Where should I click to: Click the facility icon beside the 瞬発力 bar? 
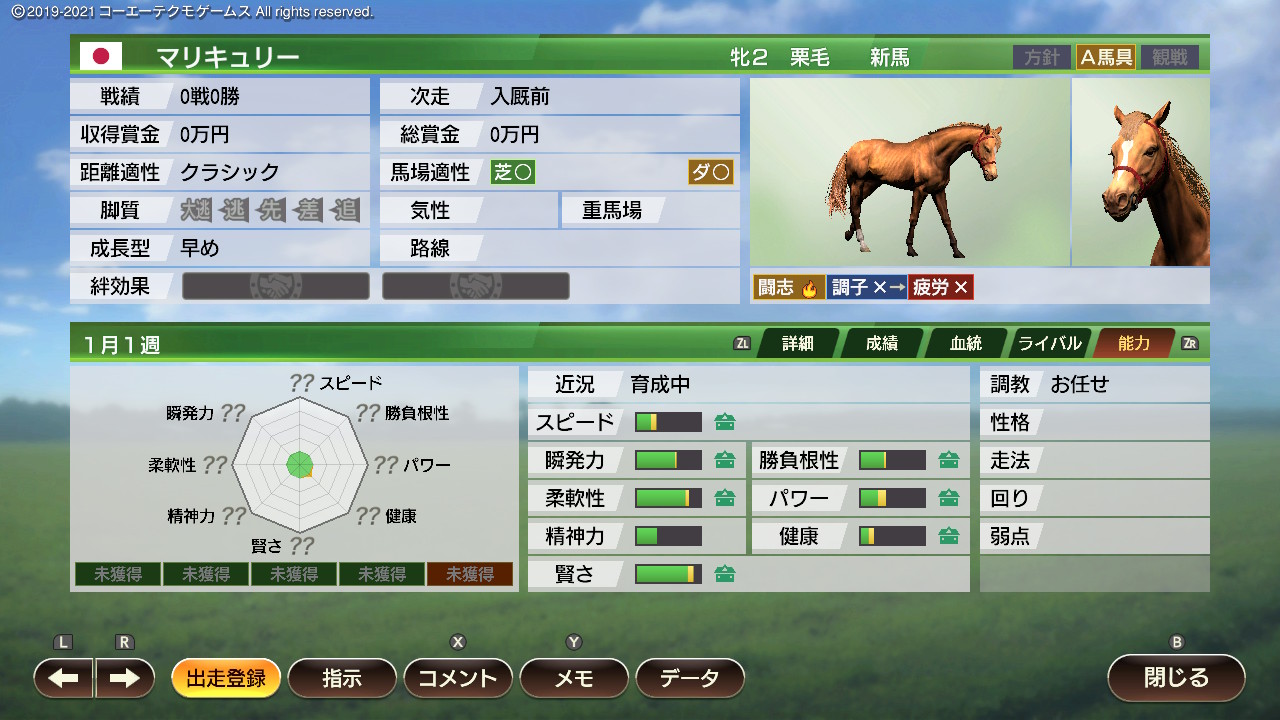(725, 460)
